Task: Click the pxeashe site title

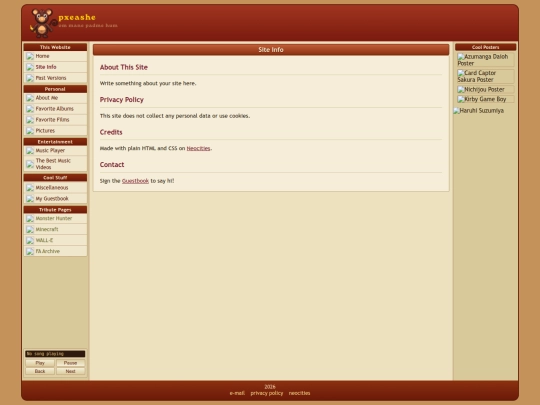Action: pos(77,17)
